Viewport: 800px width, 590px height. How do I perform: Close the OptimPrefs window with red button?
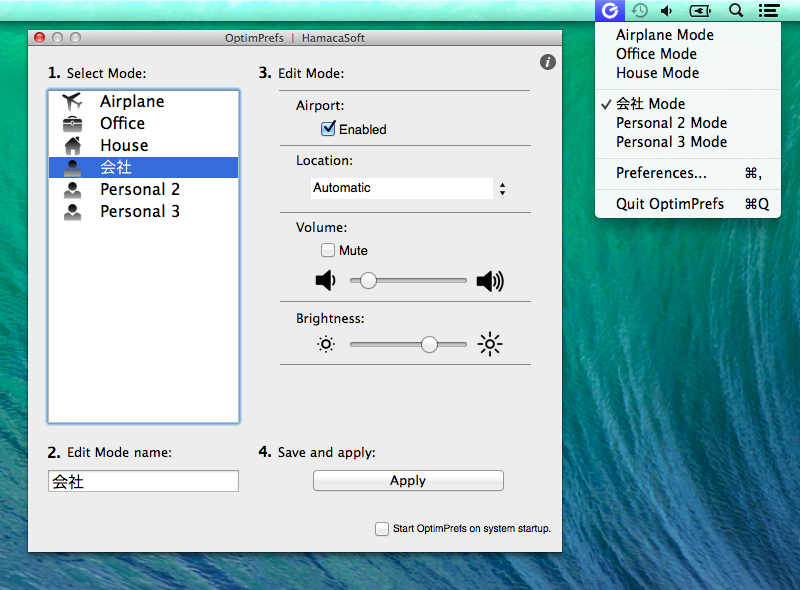[x=39, y=38]
